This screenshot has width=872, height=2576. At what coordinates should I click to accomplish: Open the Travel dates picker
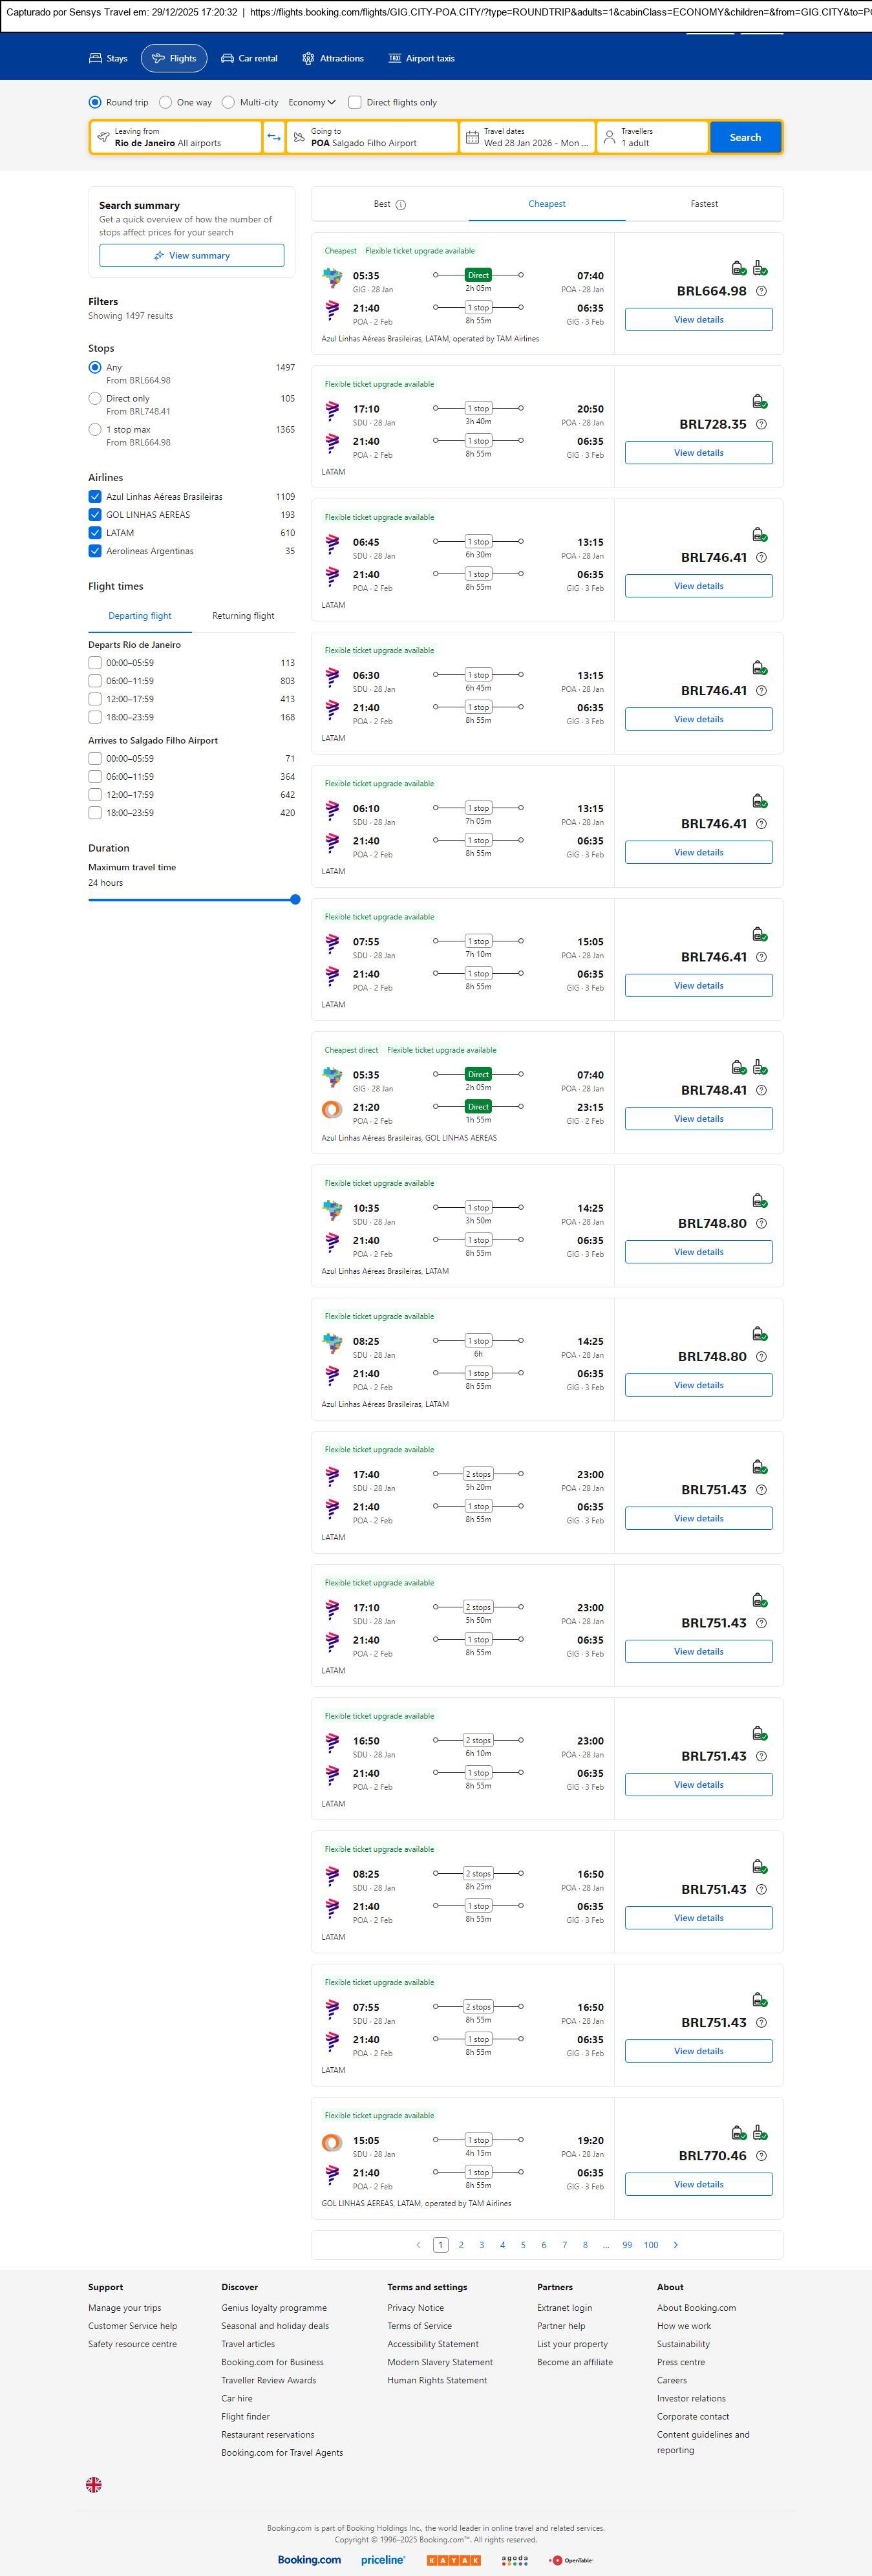tap(528, 137)
